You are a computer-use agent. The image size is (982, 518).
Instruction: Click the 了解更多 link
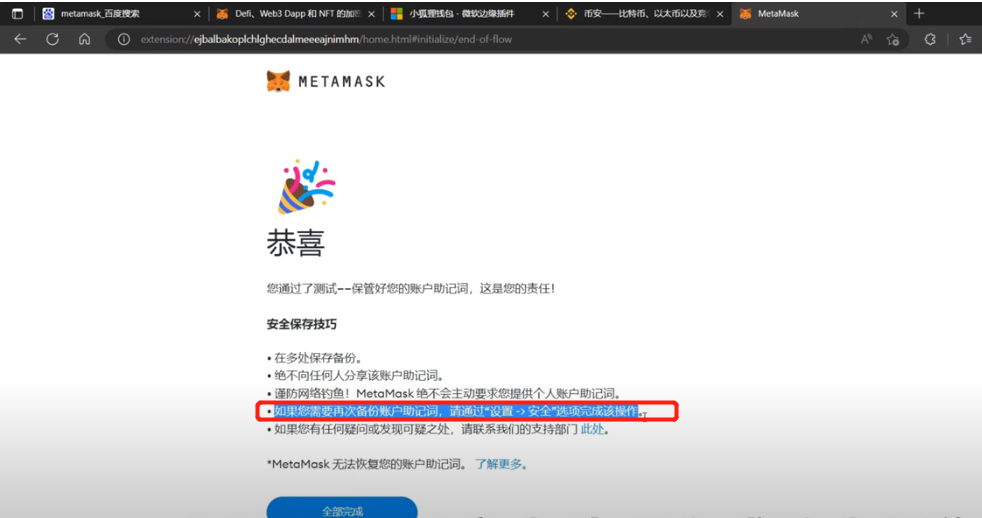coord(500,464)
